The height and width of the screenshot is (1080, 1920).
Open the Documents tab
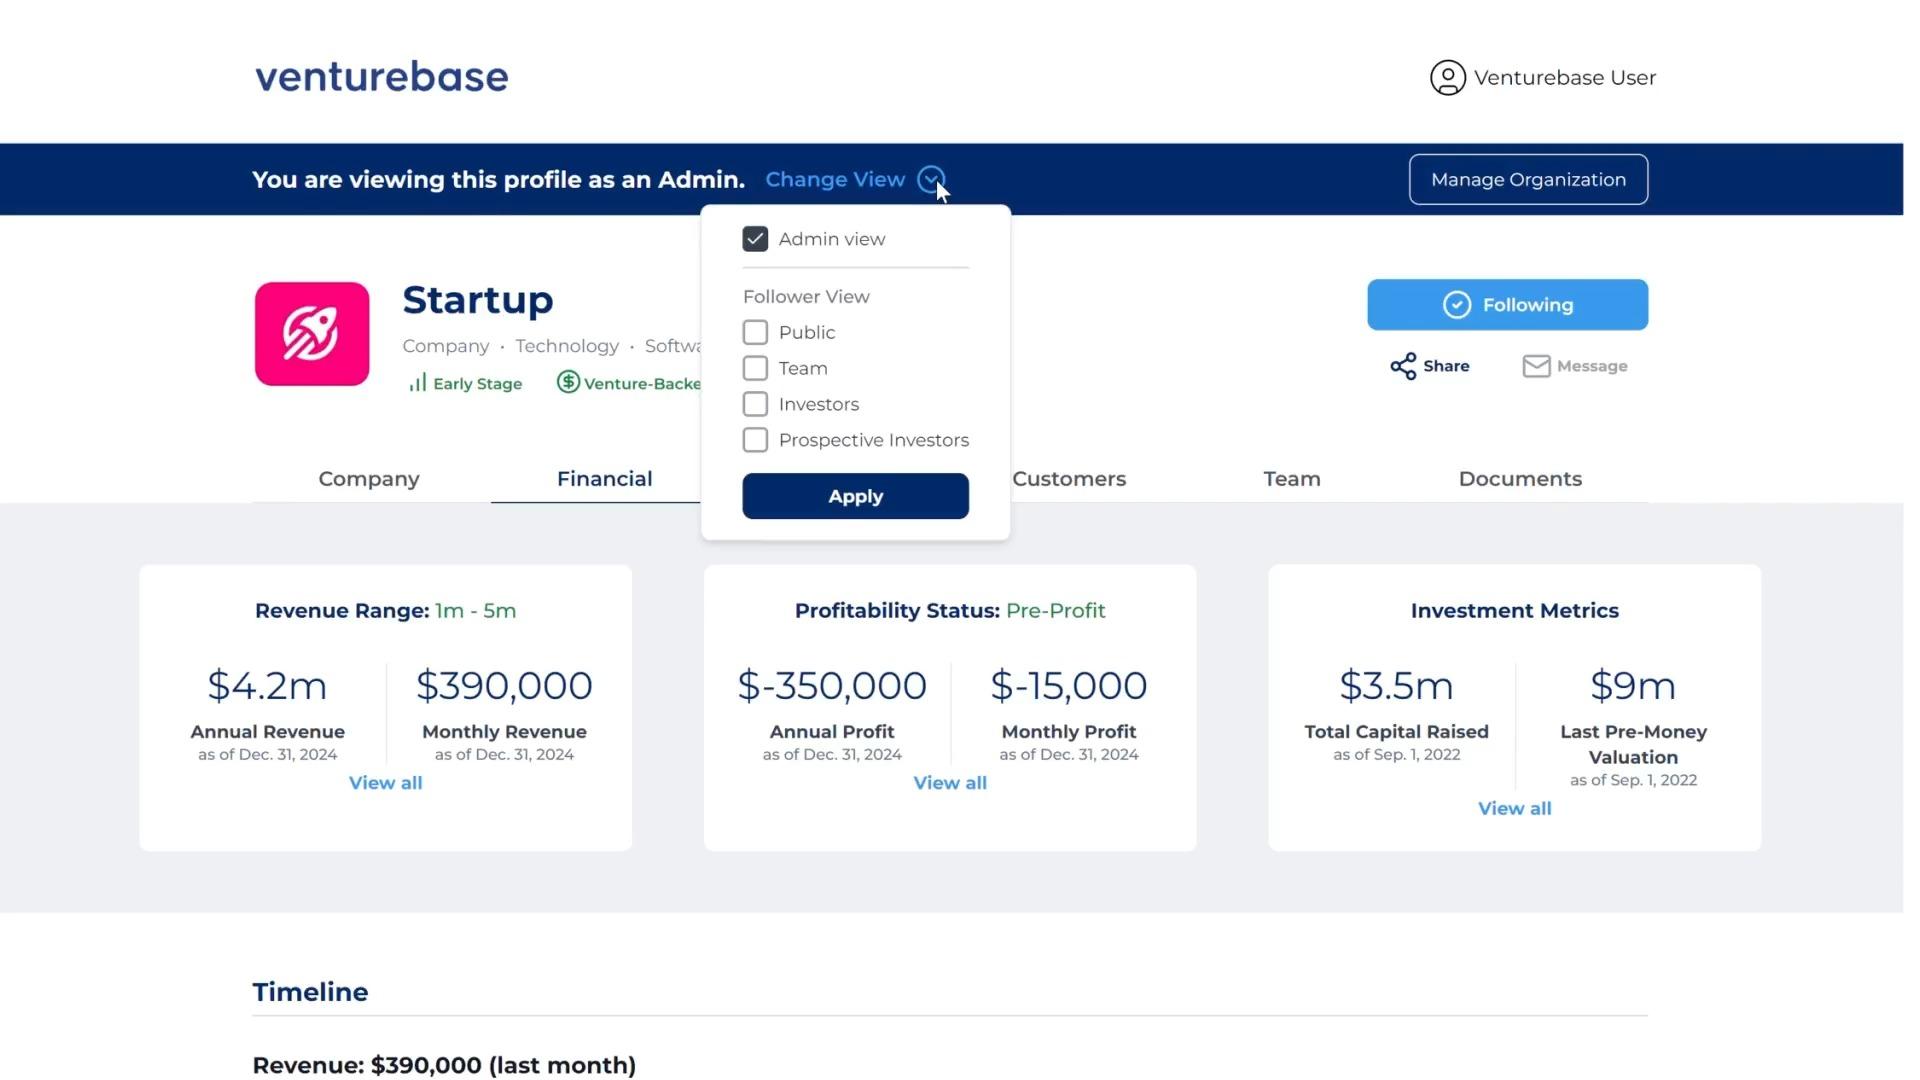pos(1519,479)
